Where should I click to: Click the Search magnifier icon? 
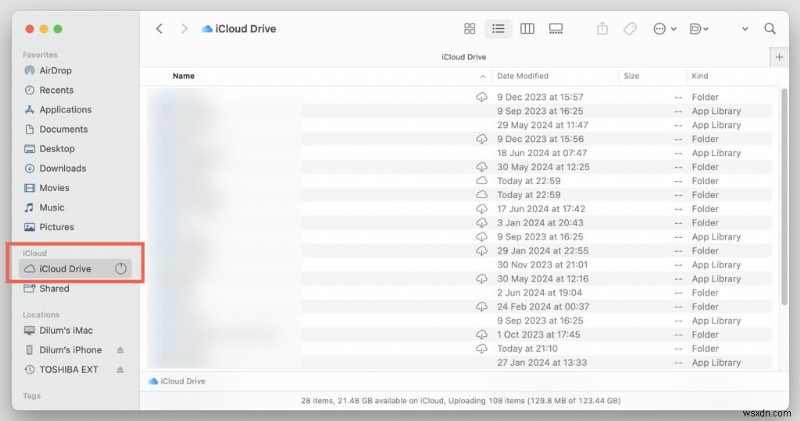pos(770,29)
